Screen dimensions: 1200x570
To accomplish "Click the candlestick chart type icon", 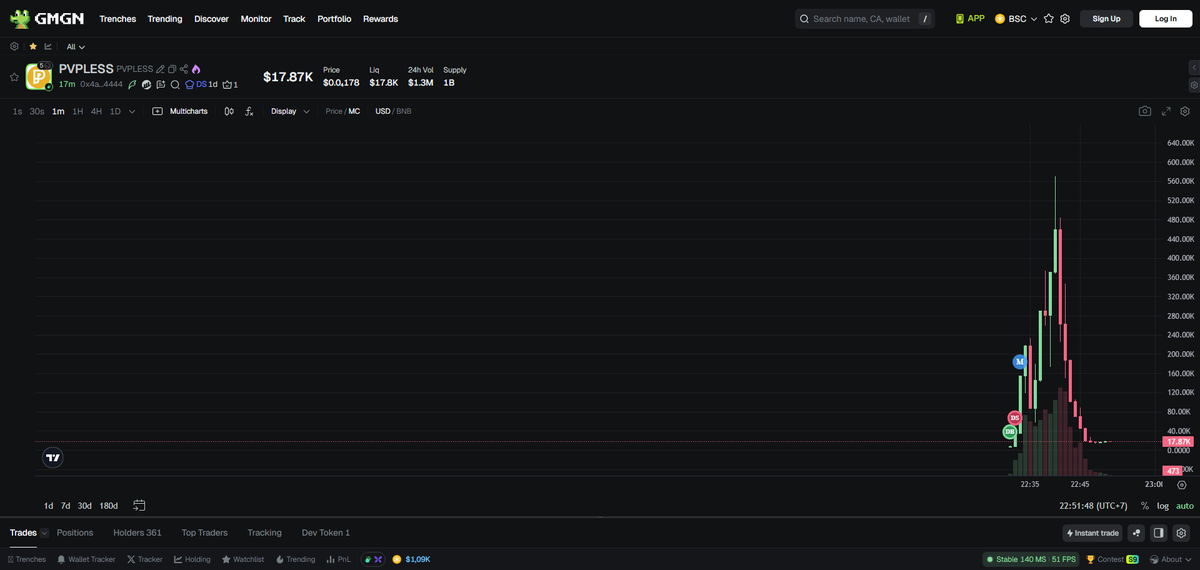I will click(x=229, y=111).
